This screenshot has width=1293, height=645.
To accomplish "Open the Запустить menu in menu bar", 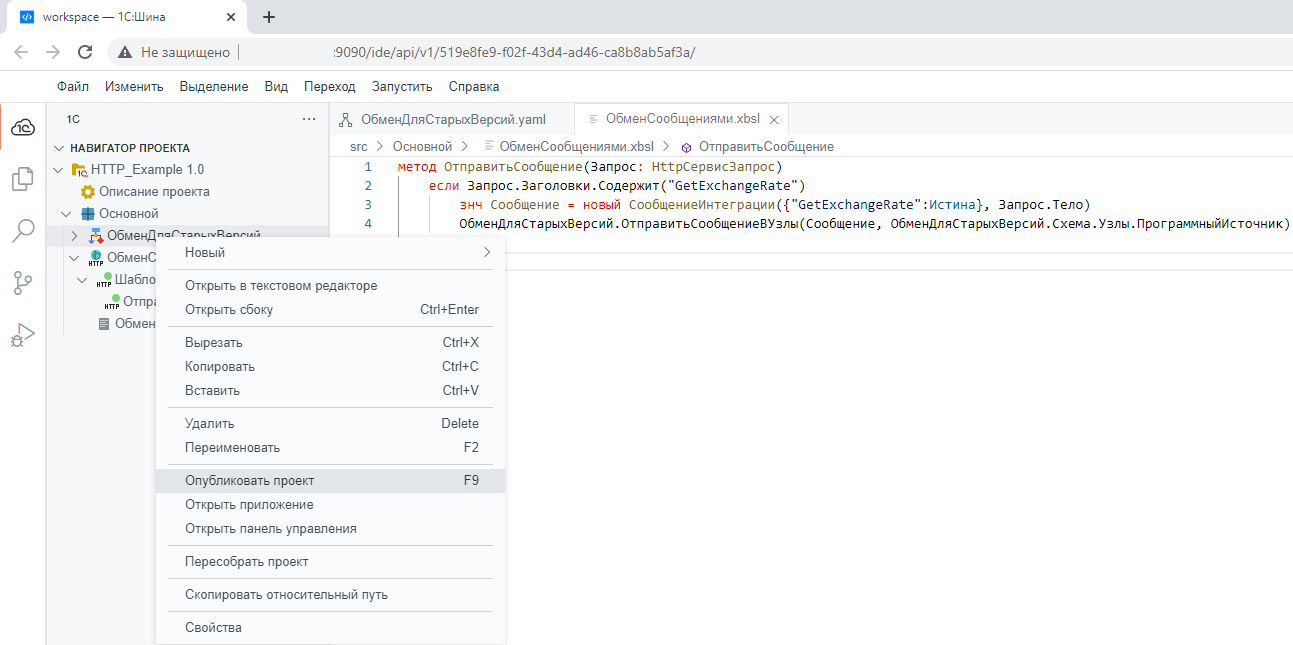I will (x=401, y=87).
